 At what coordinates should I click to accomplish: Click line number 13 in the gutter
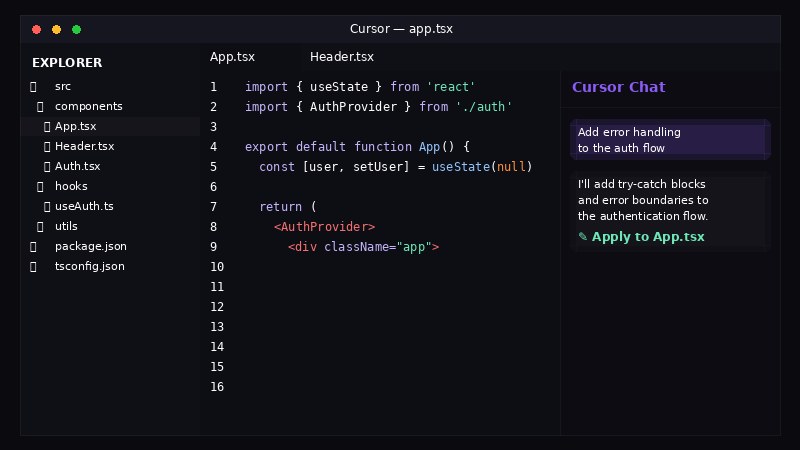coord(217,327)
